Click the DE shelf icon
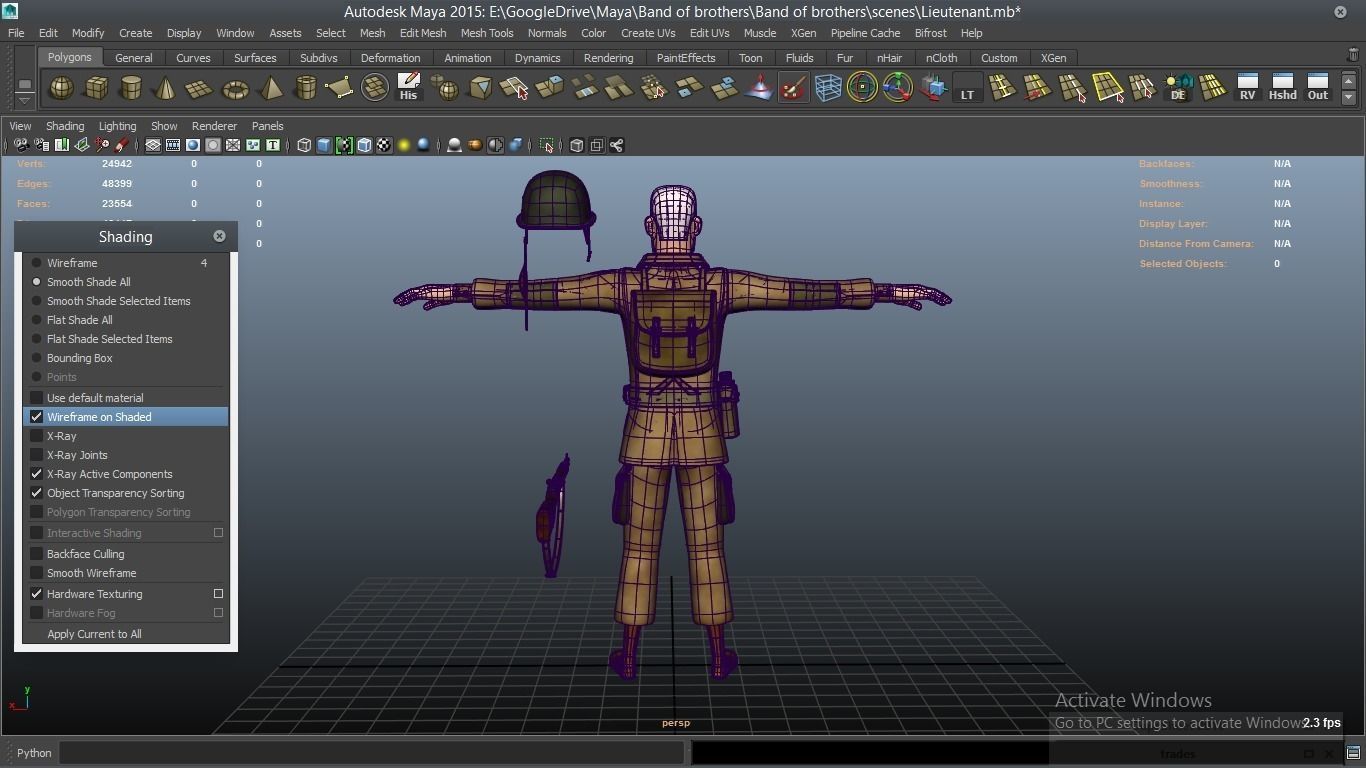 coord(1177,88)
